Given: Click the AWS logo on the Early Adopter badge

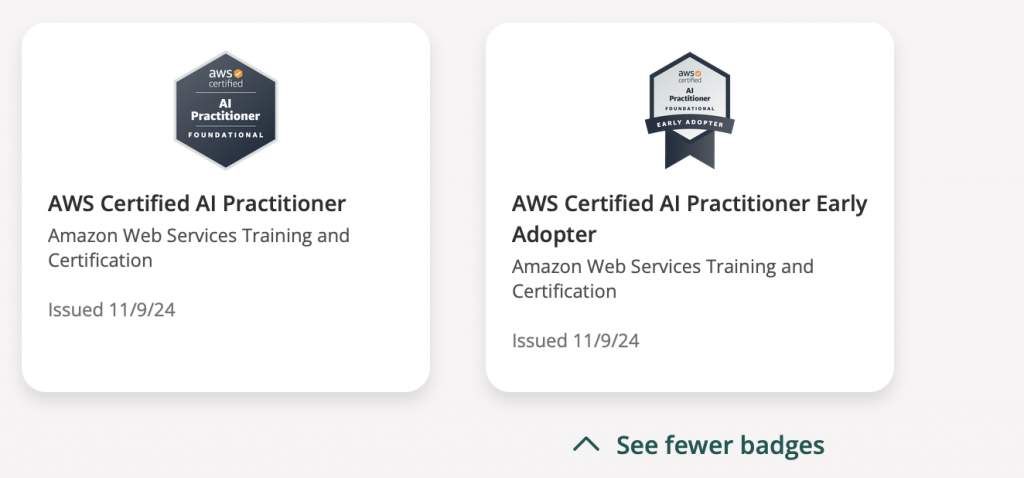Looking at the screenshot, I should pos(689,75).
